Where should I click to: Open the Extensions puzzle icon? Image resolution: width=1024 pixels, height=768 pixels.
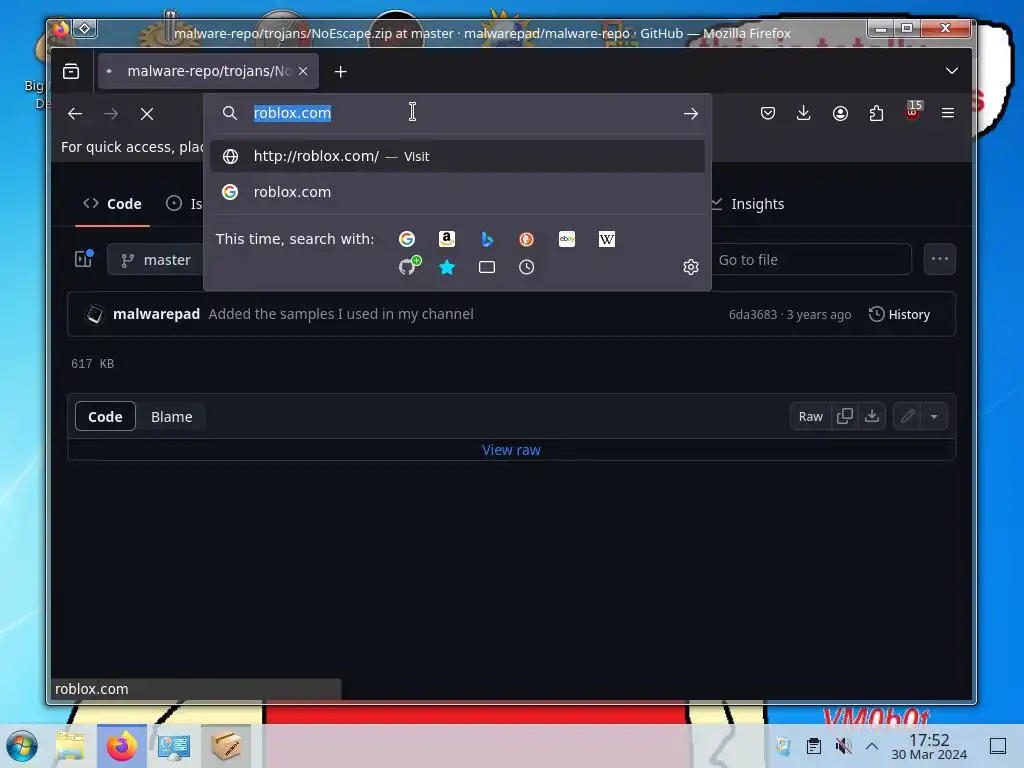click(x=876, y=113)
